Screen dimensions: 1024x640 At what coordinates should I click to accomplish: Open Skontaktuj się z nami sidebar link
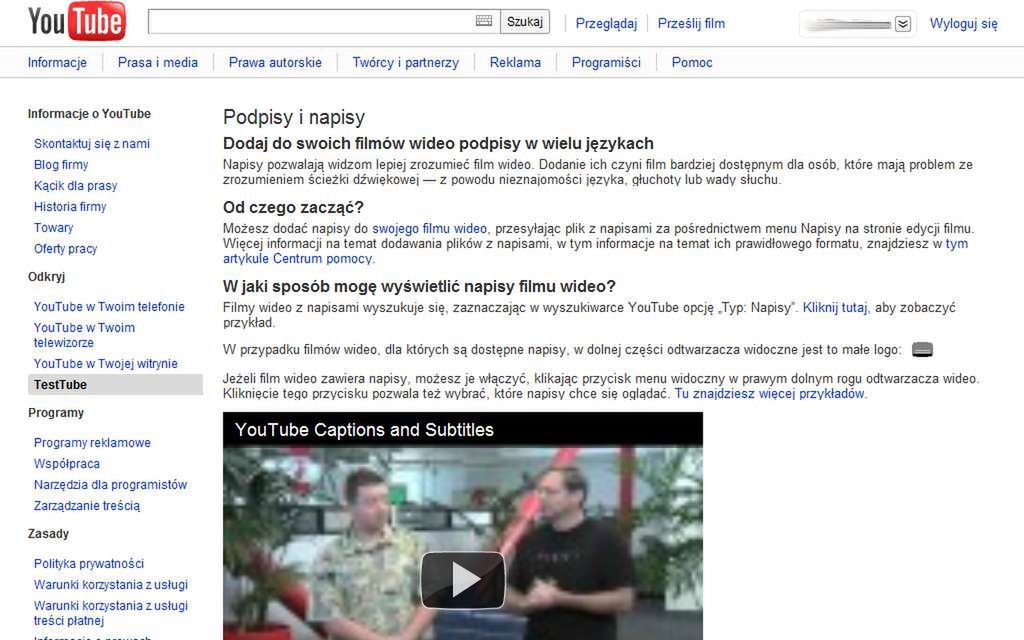pyautogui.click(x=91, y=144)
